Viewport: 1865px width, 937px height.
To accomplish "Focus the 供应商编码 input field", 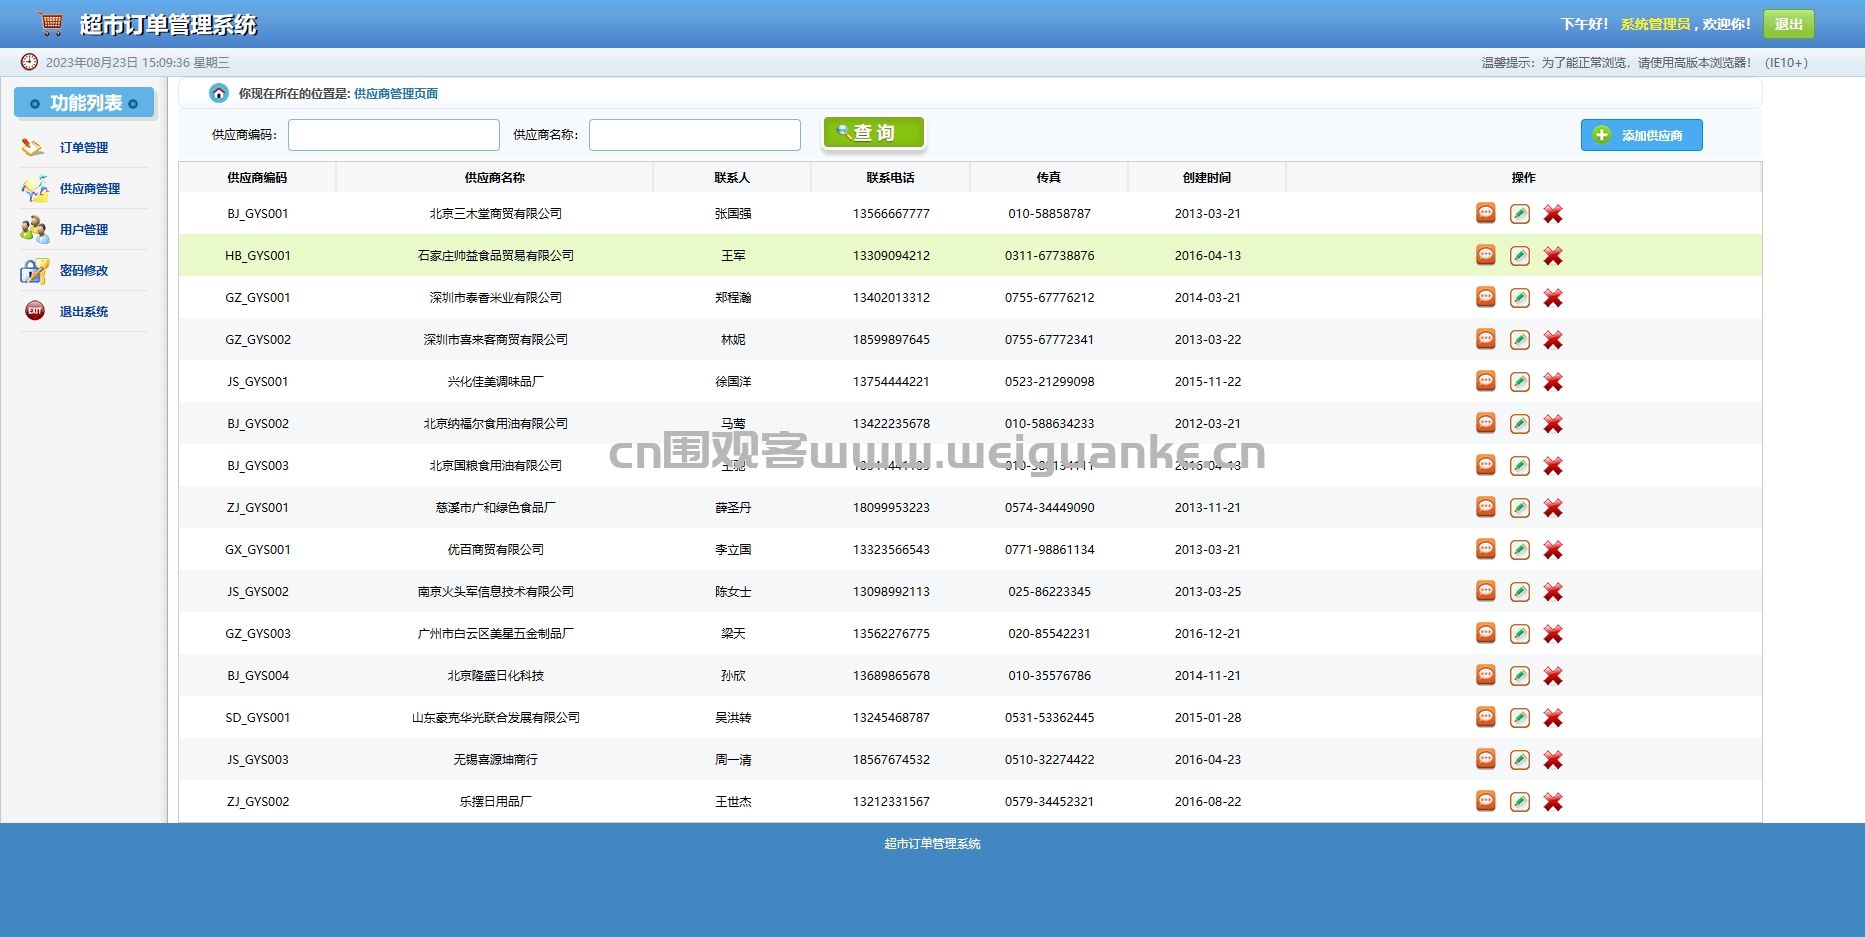I will 394,135.
